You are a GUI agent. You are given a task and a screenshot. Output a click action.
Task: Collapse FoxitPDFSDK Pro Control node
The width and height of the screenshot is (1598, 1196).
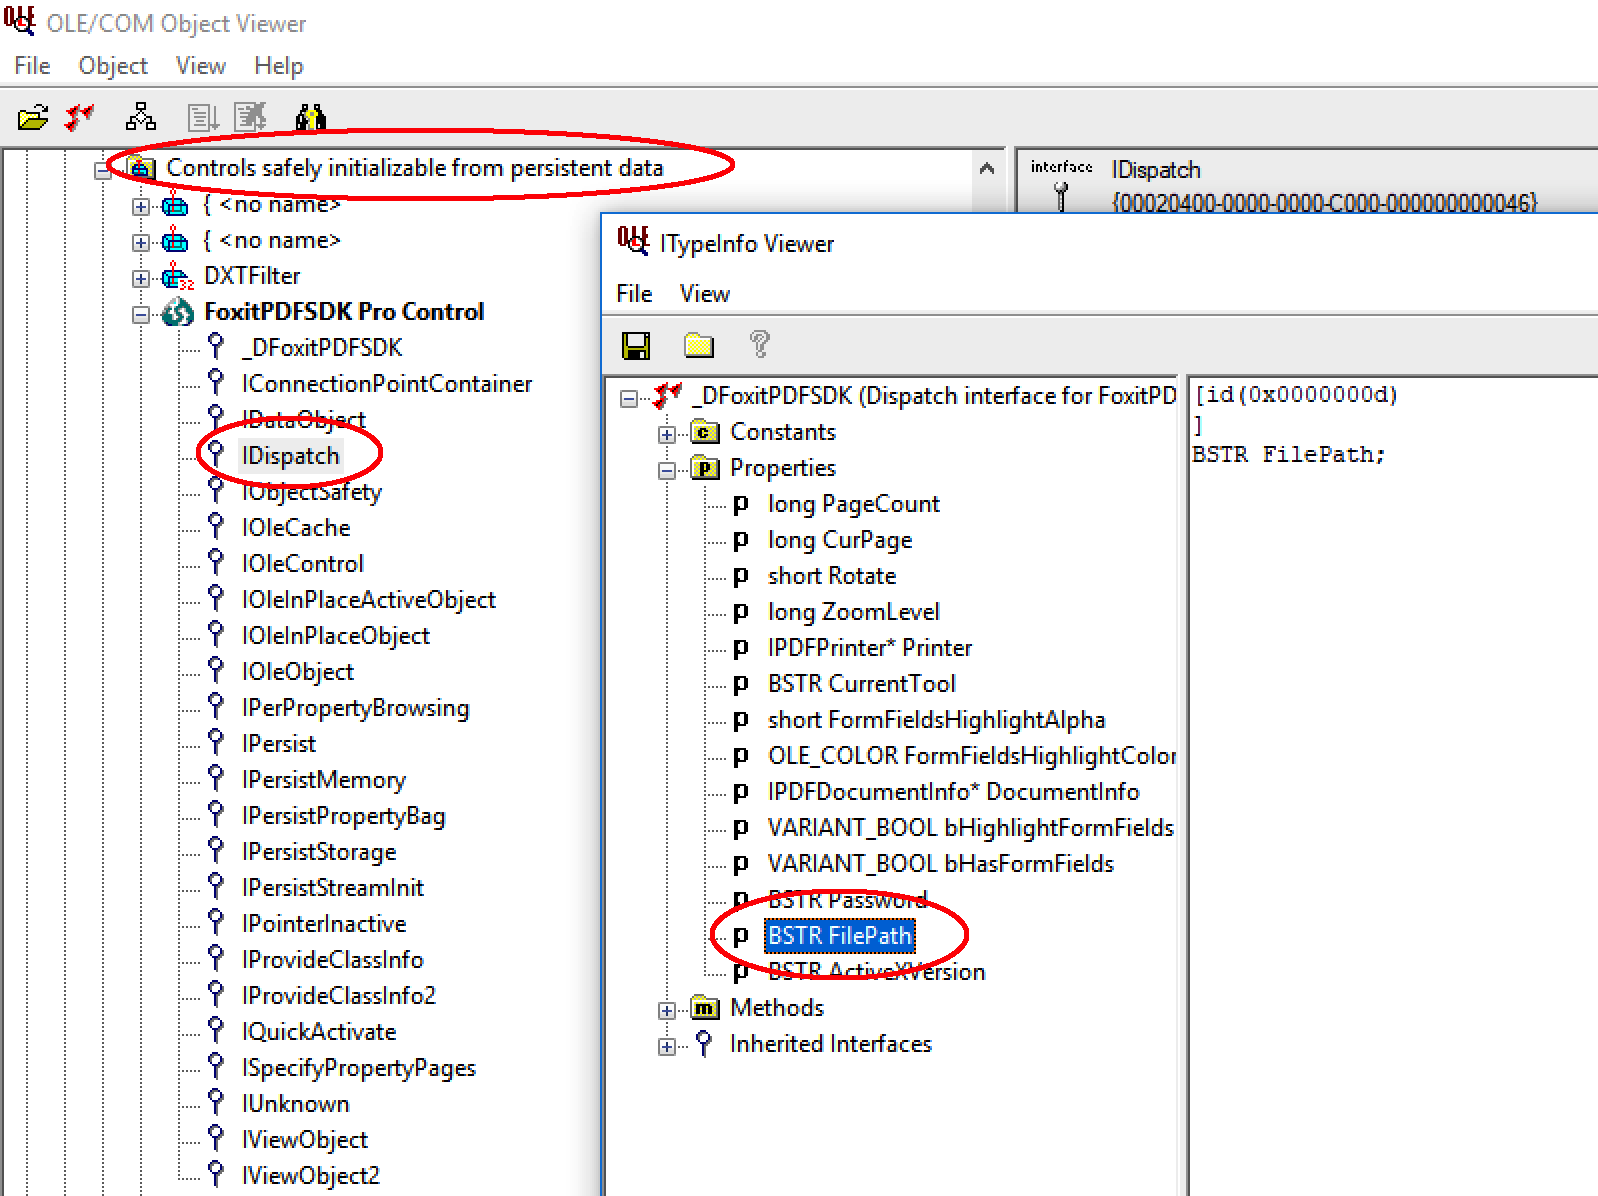click(x=141, y=314)
